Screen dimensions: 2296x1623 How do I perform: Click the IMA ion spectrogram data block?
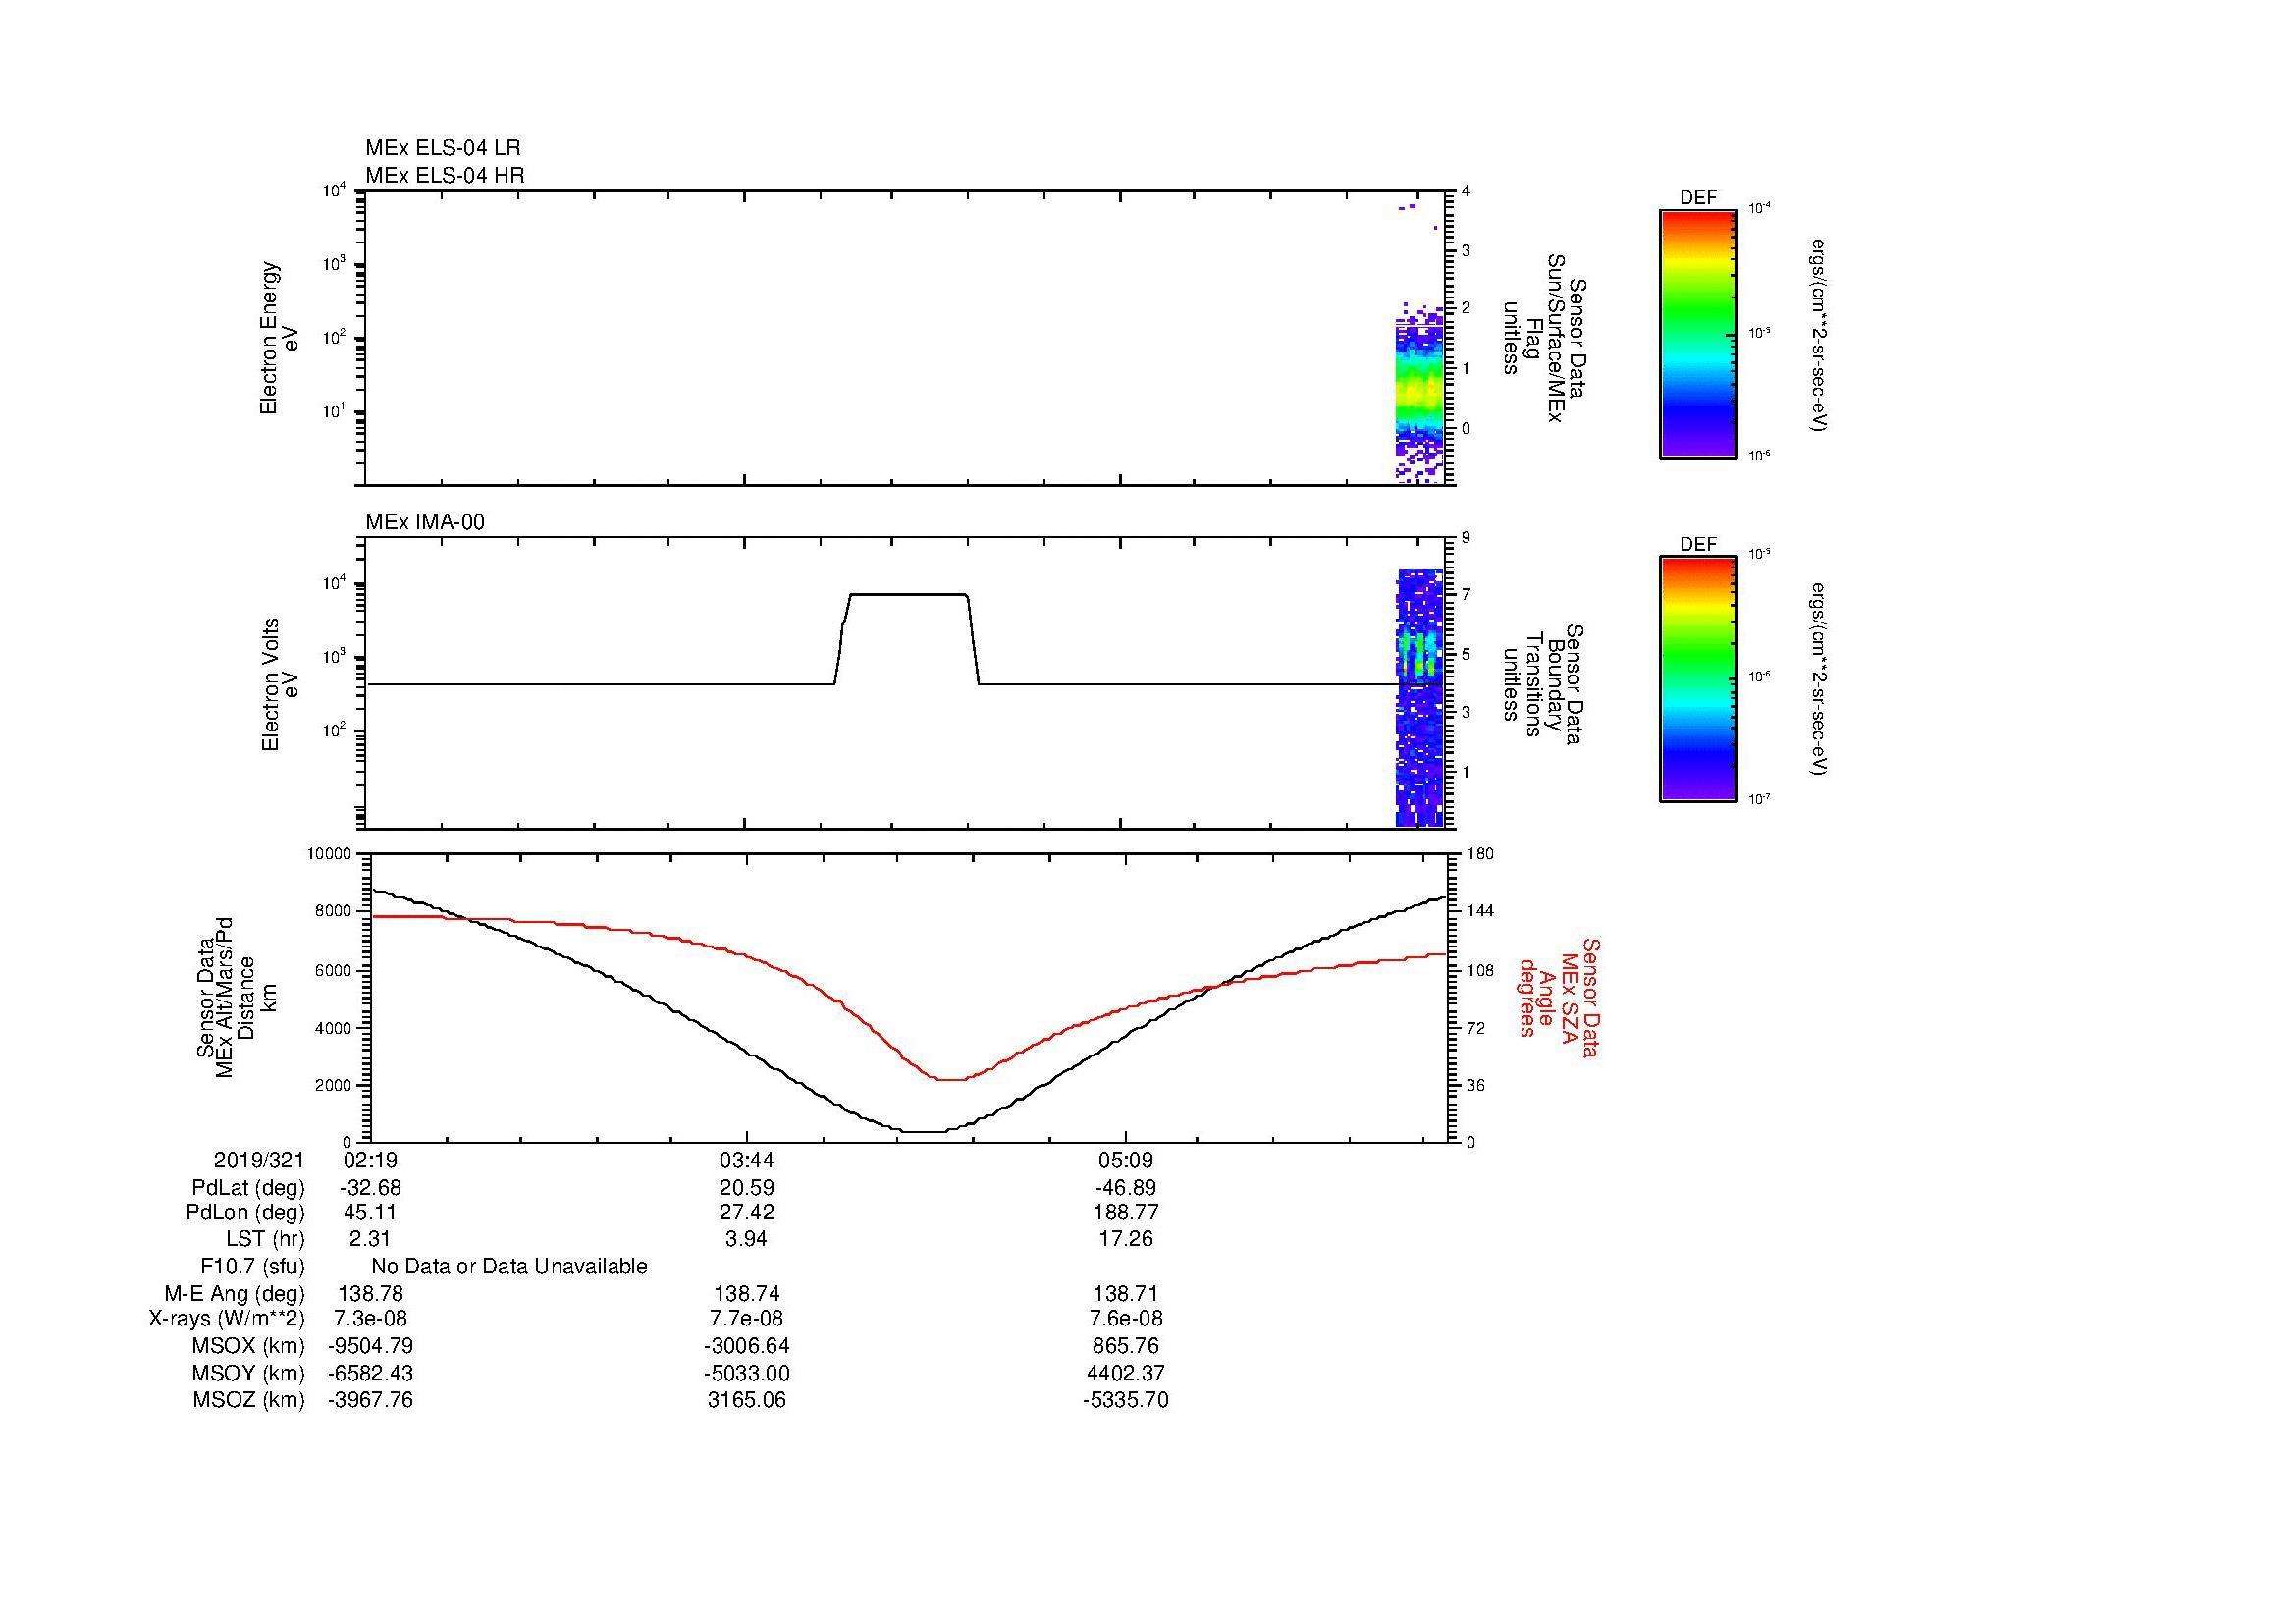click(1420, 698)
